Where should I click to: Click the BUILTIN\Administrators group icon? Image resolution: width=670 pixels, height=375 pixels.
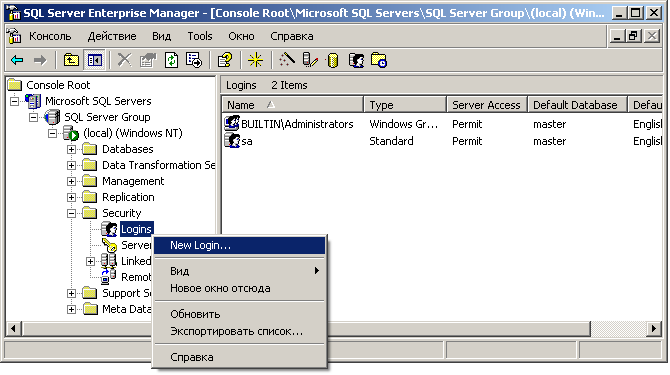coord(232,123)
